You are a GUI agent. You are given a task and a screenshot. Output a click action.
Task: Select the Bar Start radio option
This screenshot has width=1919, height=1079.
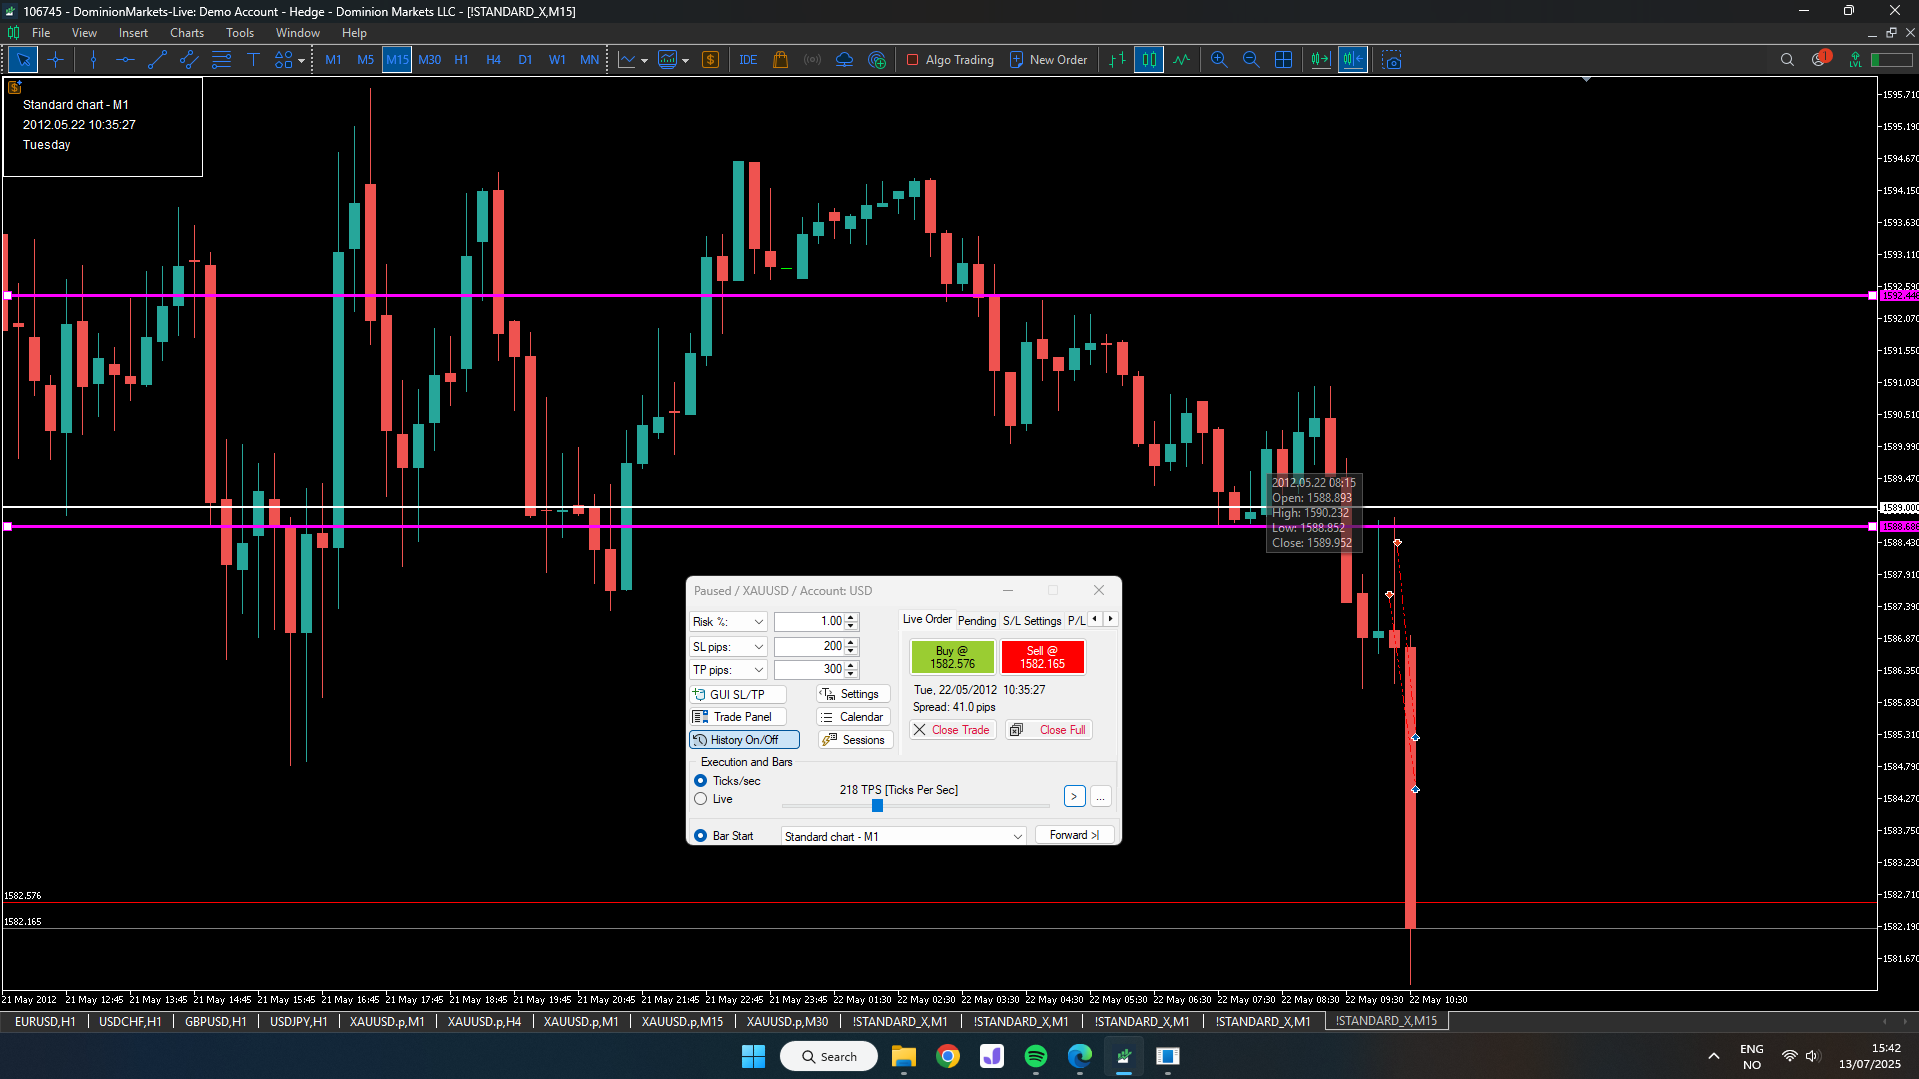700,836
